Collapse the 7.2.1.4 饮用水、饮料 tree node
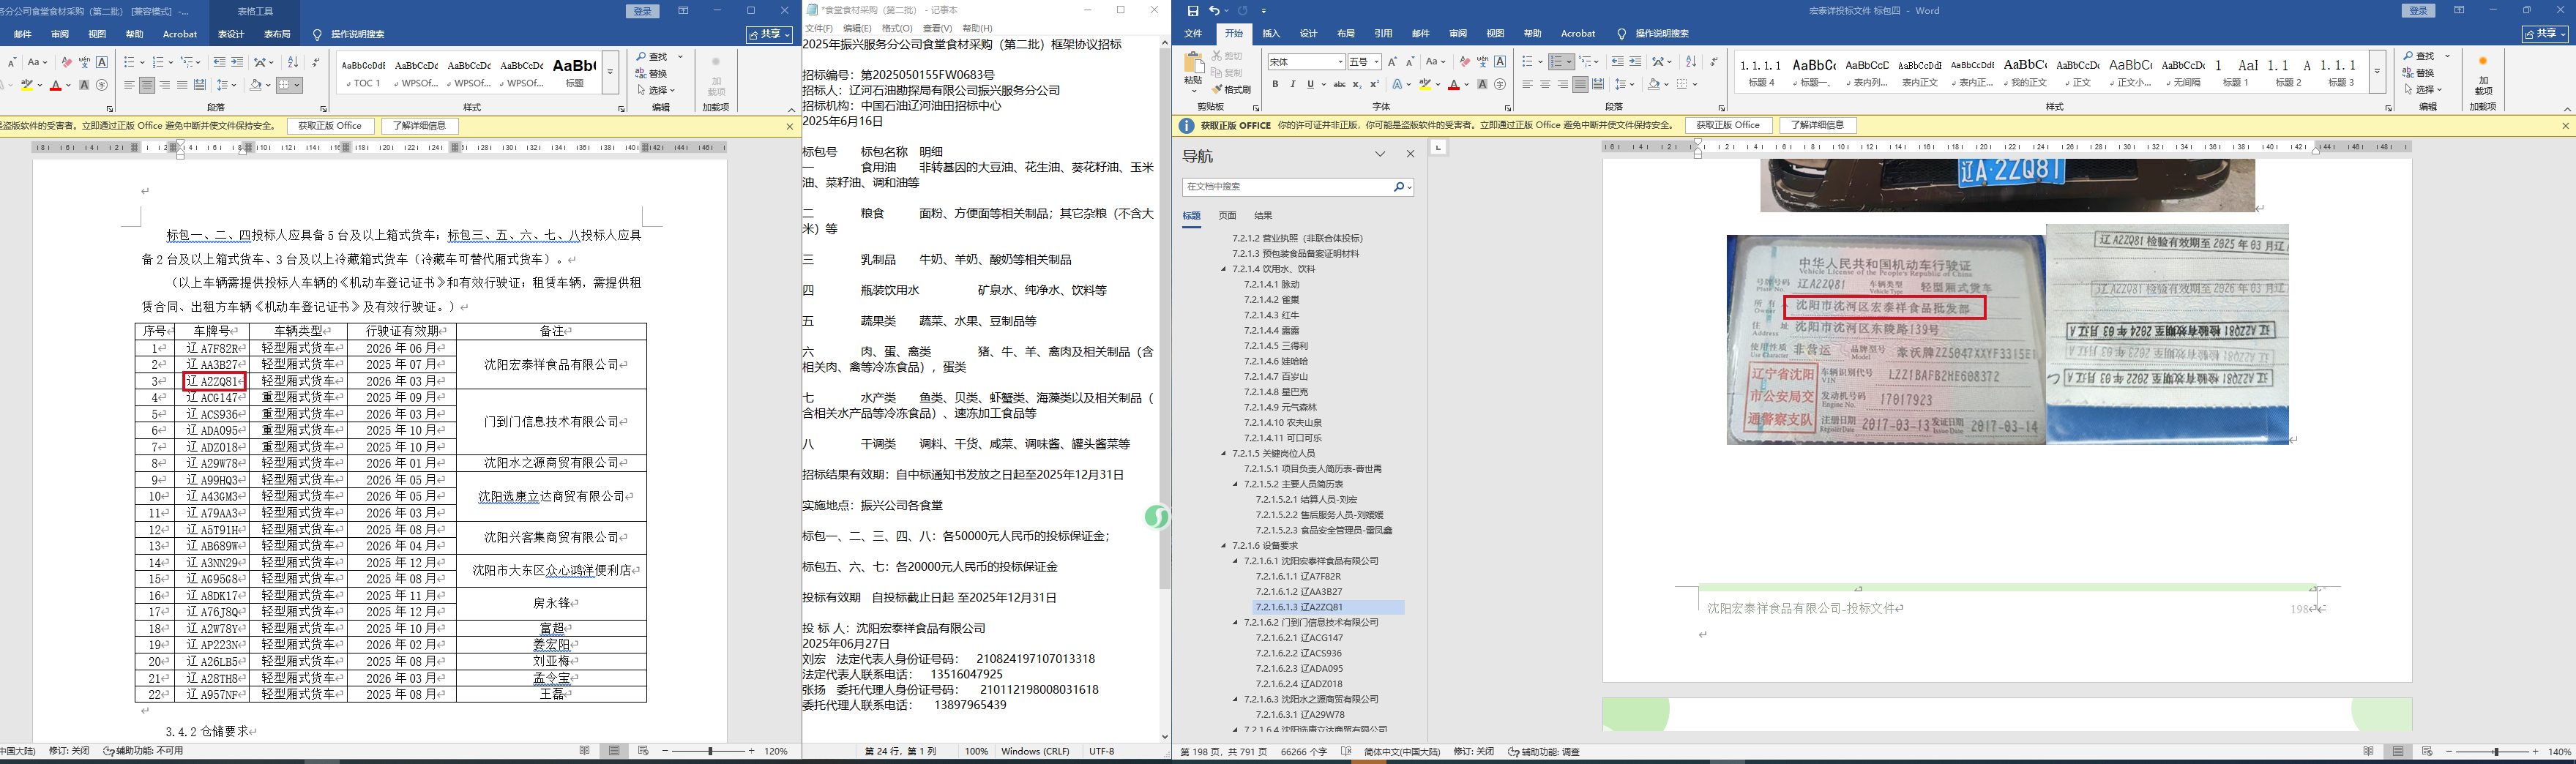 point(1223,269)
